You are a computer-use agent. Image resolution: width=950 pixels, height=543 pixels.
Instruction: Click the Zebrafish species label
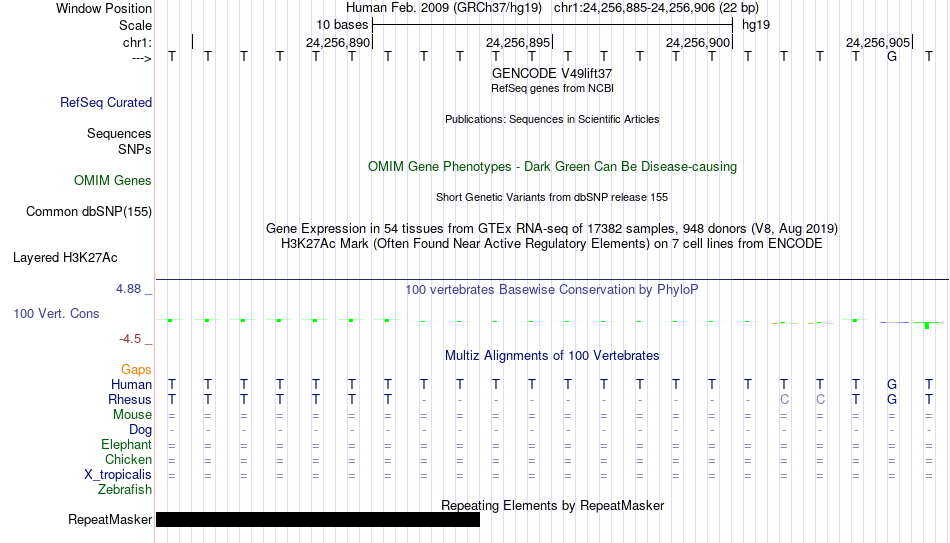[125, 490]
